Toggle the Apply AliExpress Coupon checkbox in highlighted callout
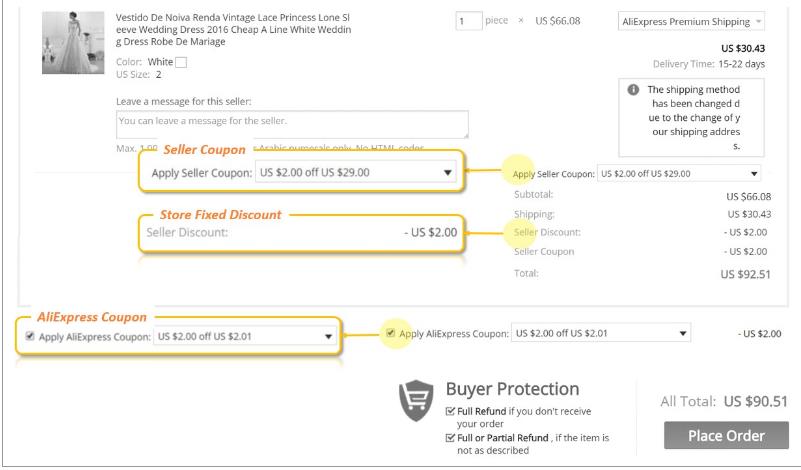 click(30, 336)
